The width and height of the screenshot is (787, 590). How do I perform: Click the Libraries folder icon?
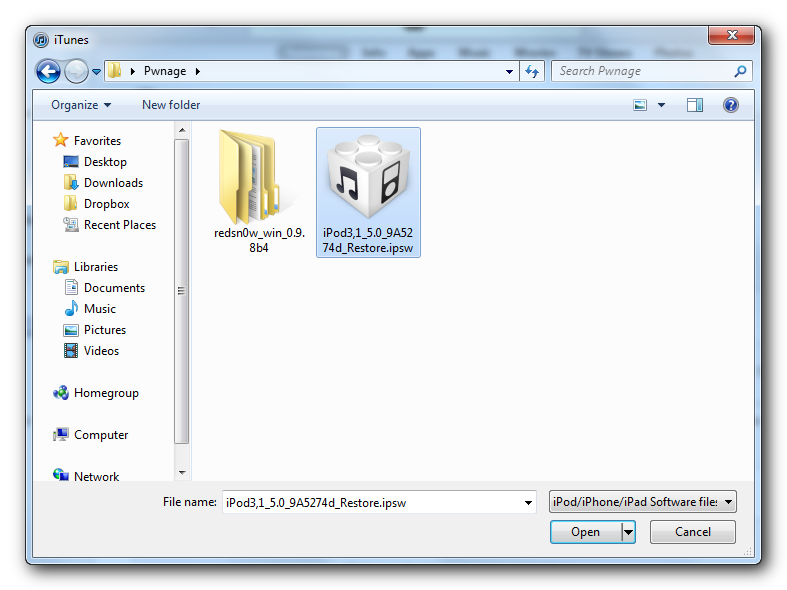[x=61, y=267]
